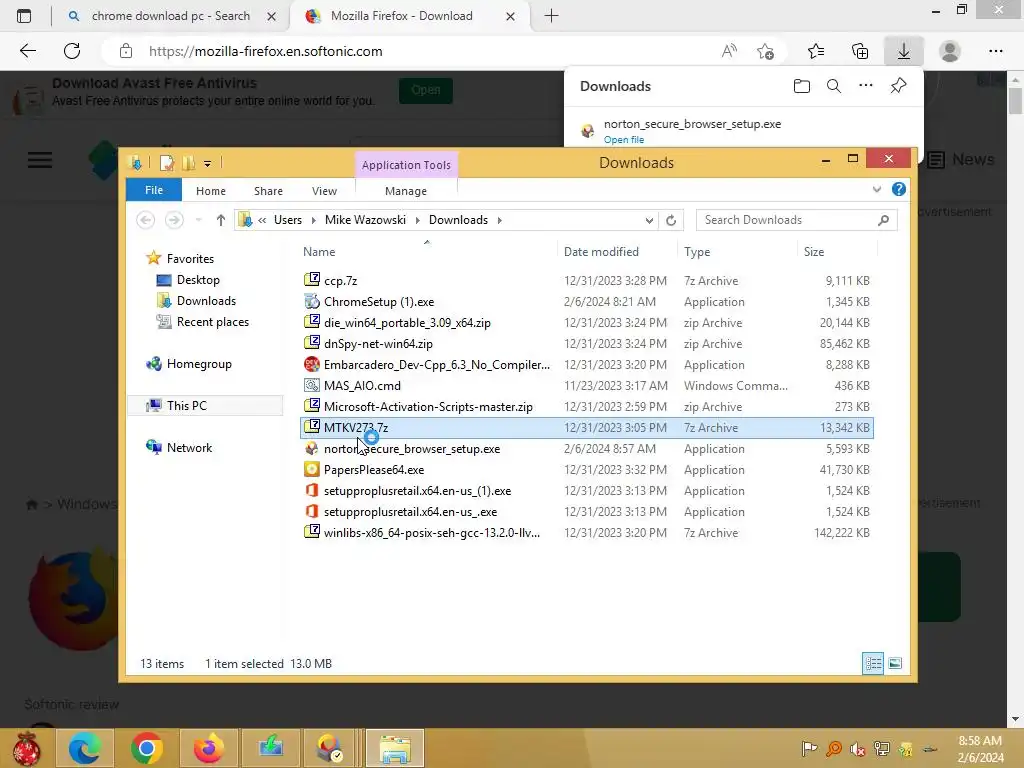Click Explorer Help question mark icon

(x=899, y=189)
